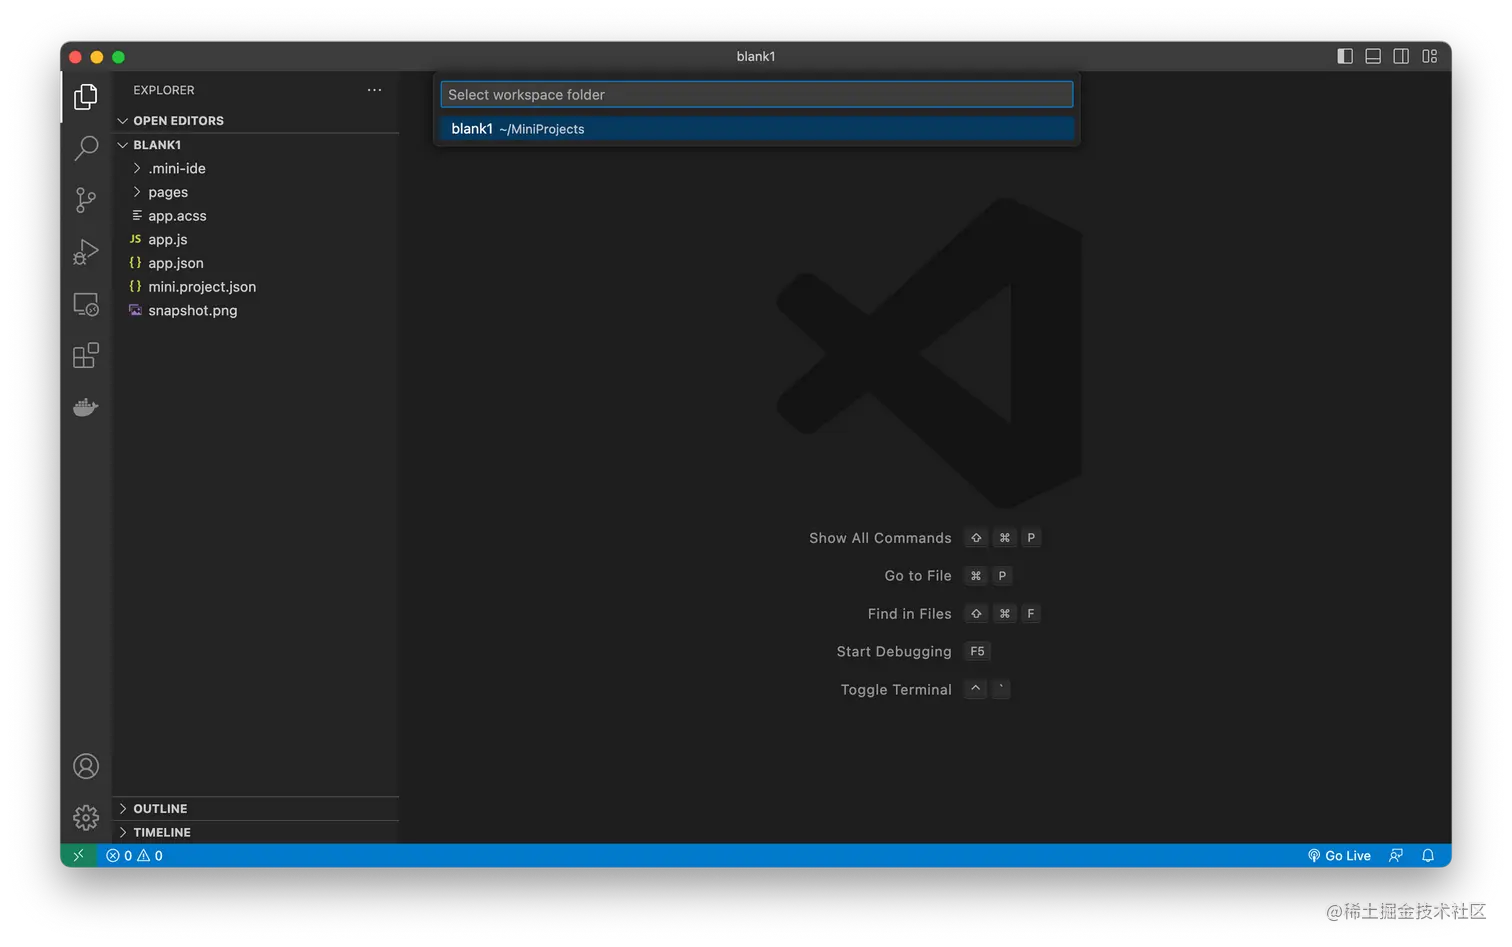Toggle bottom panel layout icon
The width and height of the screenshot is (1512, 947).
[x=1373, y=56]
